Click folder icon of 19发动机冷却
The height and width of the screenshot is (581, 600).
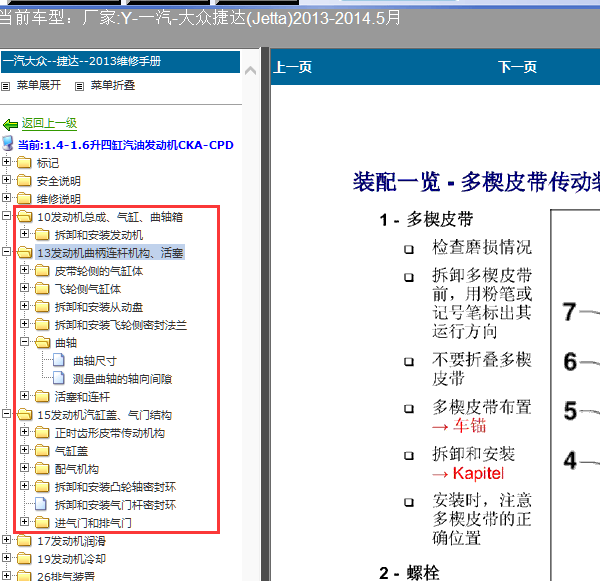click(x=24, y=558)
